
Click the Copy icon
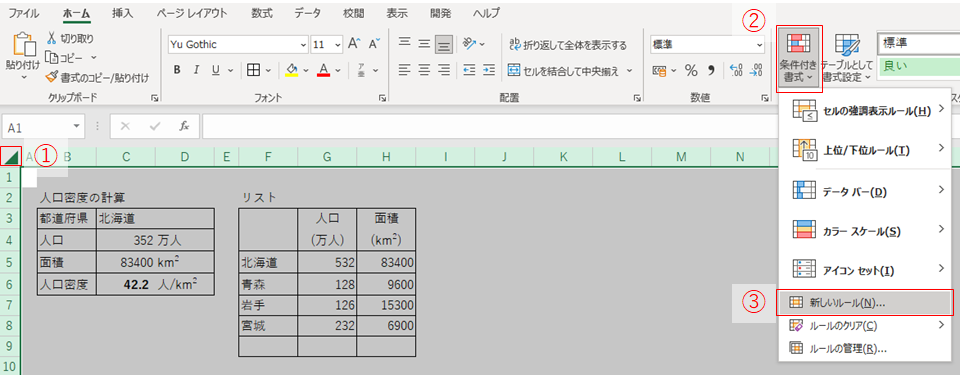(51, 58)
